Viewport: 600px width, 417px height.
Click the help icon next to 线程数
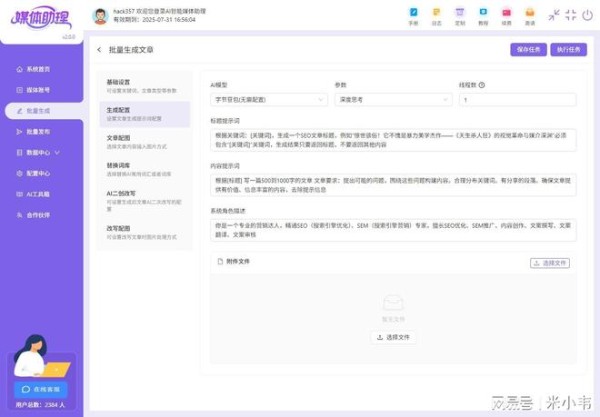482,85
